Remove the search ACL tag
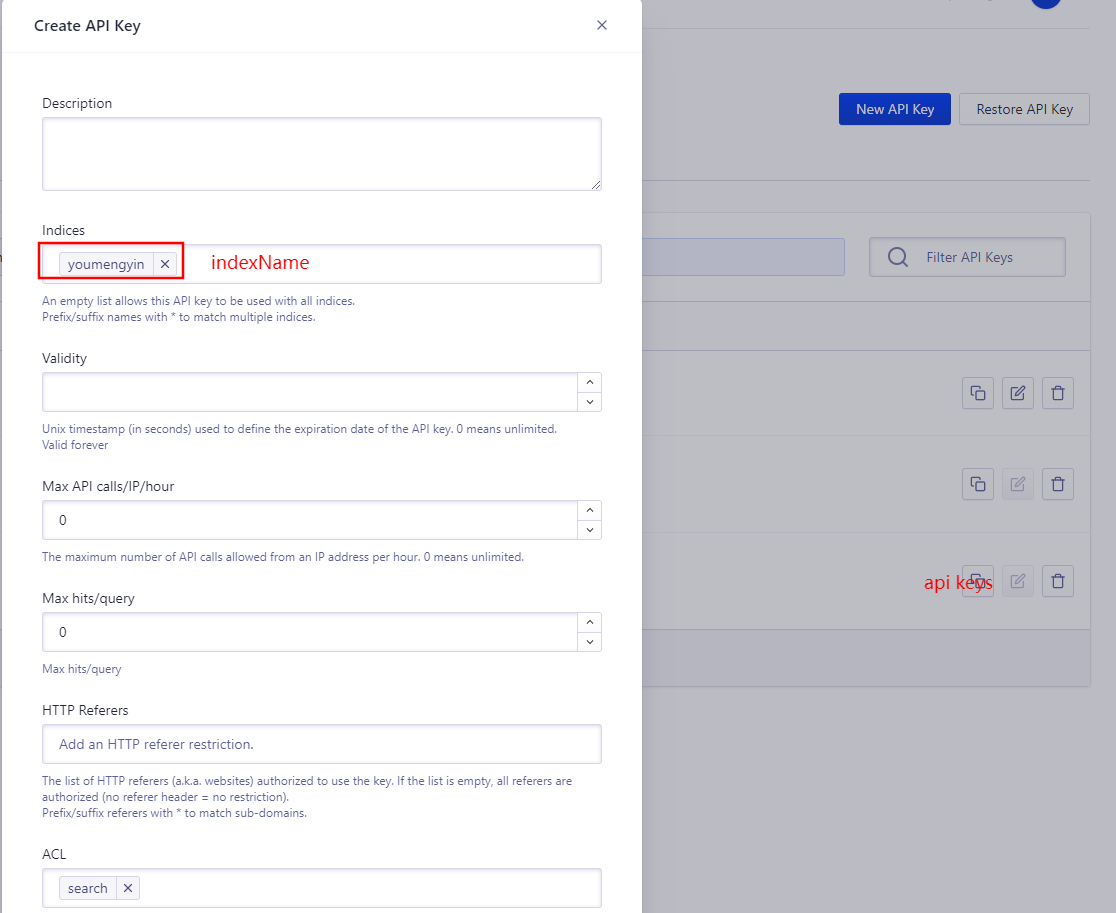Image resolution: width=1116 pixels, height=913 pixels. tap(128, 888)
